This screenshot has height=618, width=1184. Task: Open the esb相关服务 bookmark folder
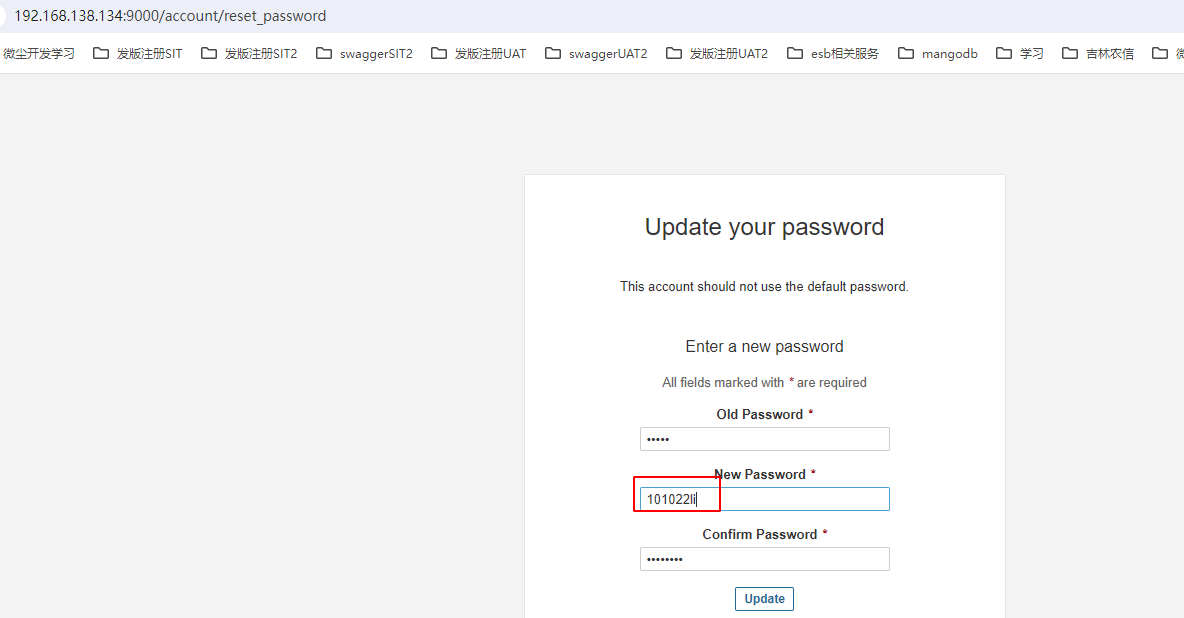point(833,53)
